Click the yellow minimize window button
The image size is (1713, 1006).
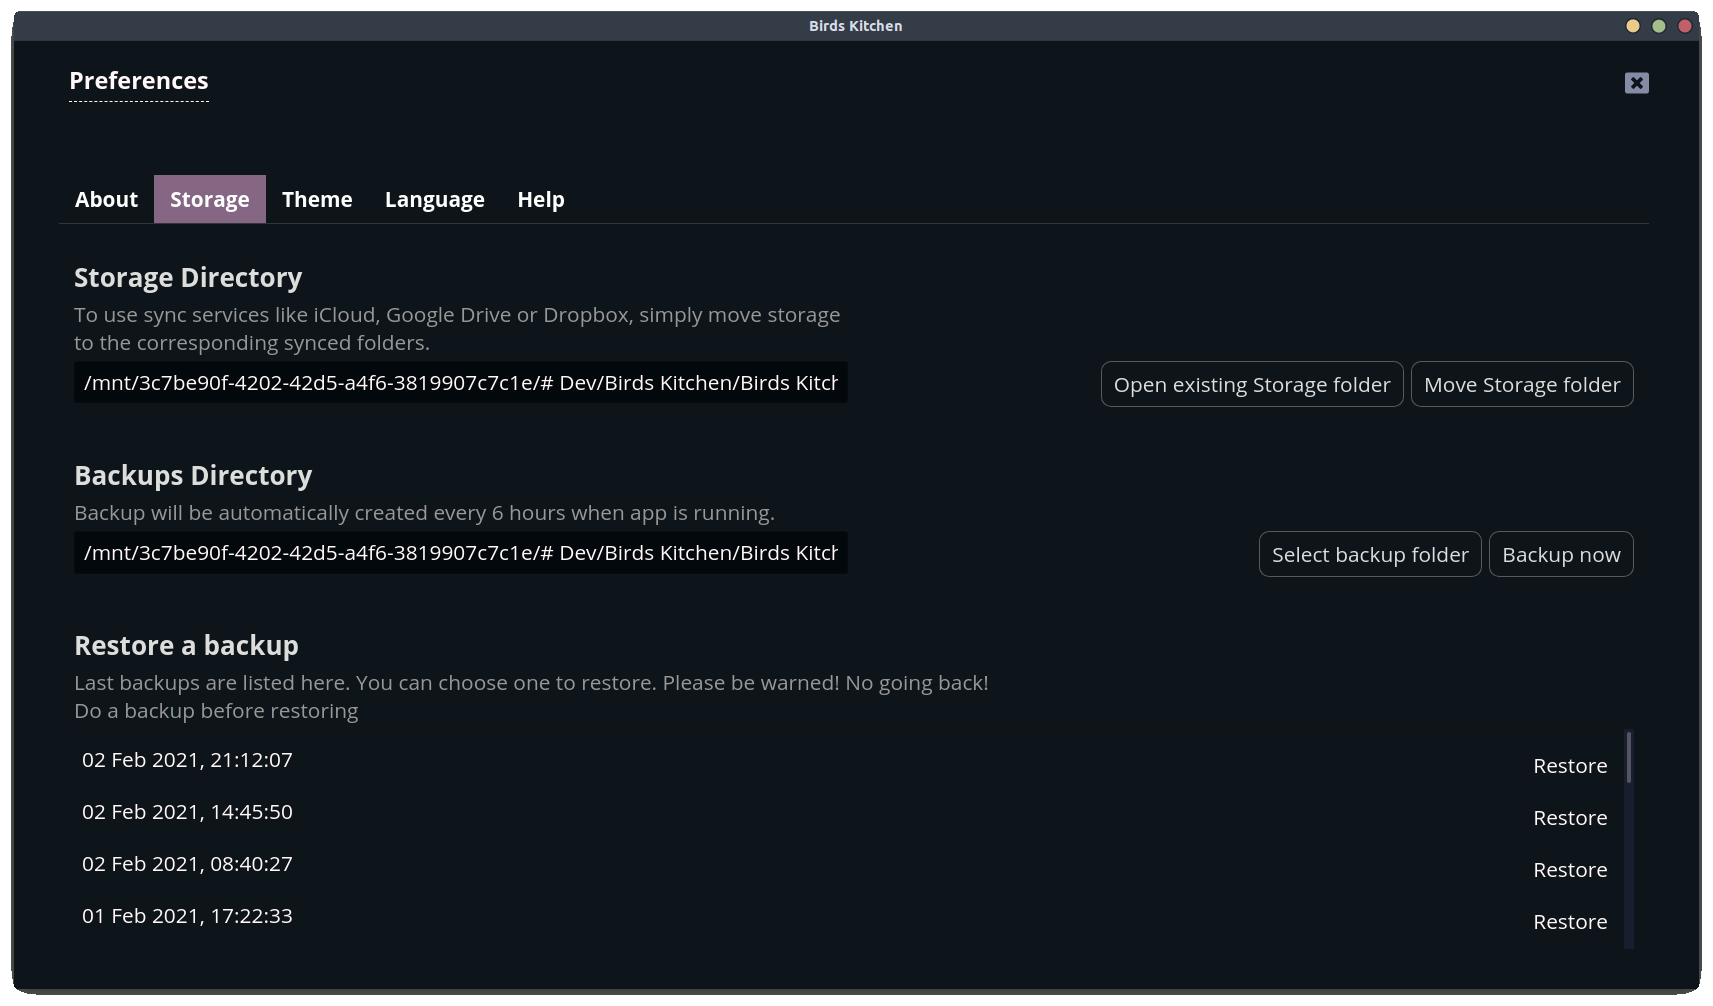pyautogui.click(x=1633, y=26)
